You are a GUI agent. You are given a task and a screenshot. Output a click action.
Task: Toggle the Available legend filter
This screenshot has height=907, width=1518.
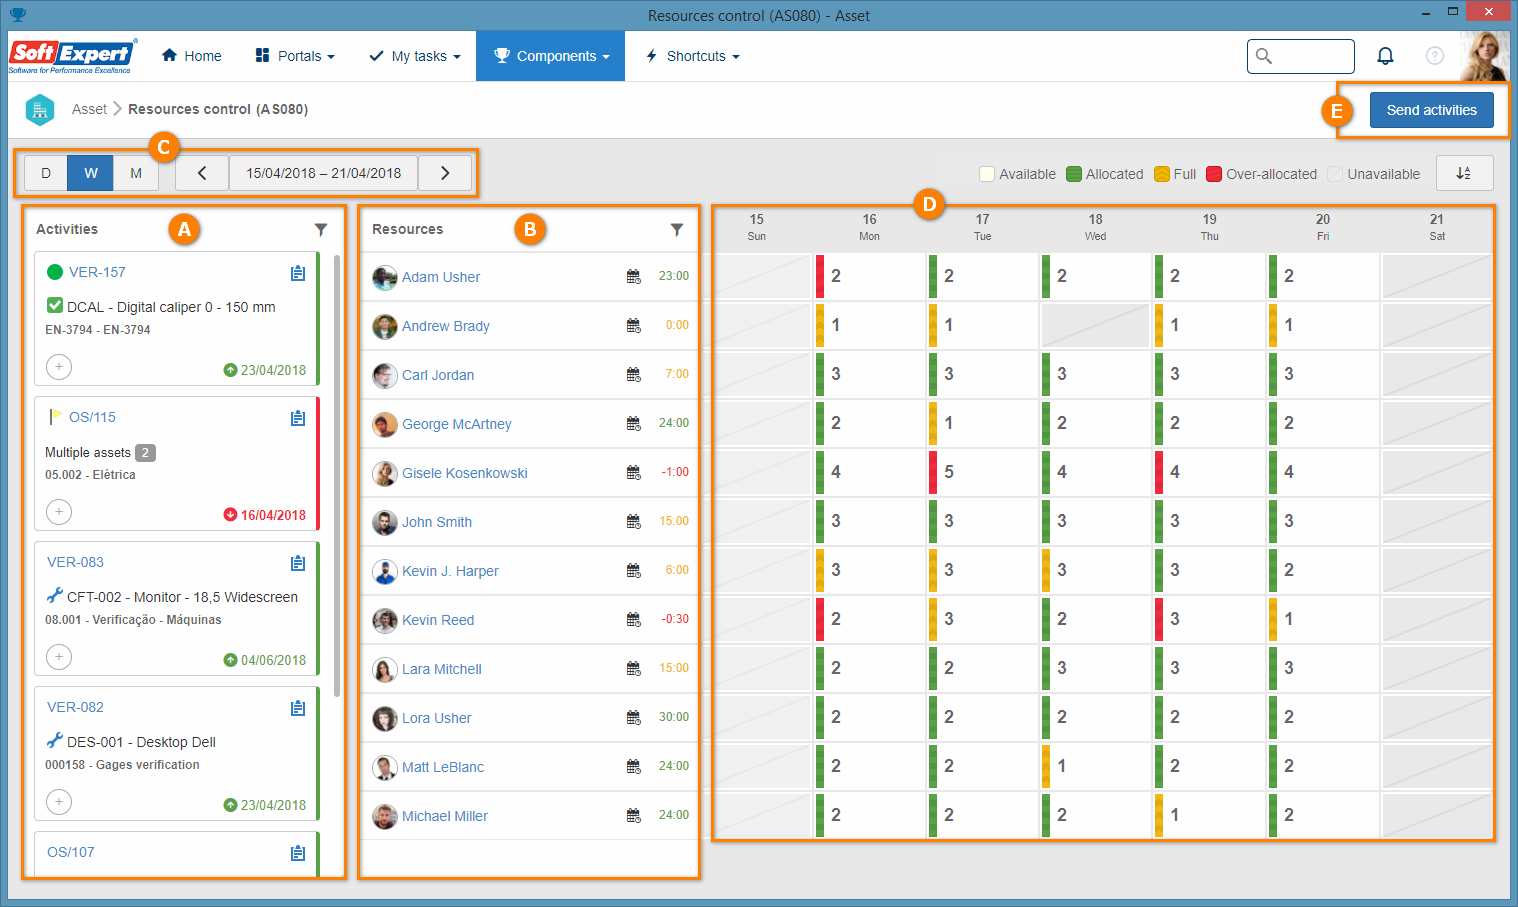(x=1017, y=174)
